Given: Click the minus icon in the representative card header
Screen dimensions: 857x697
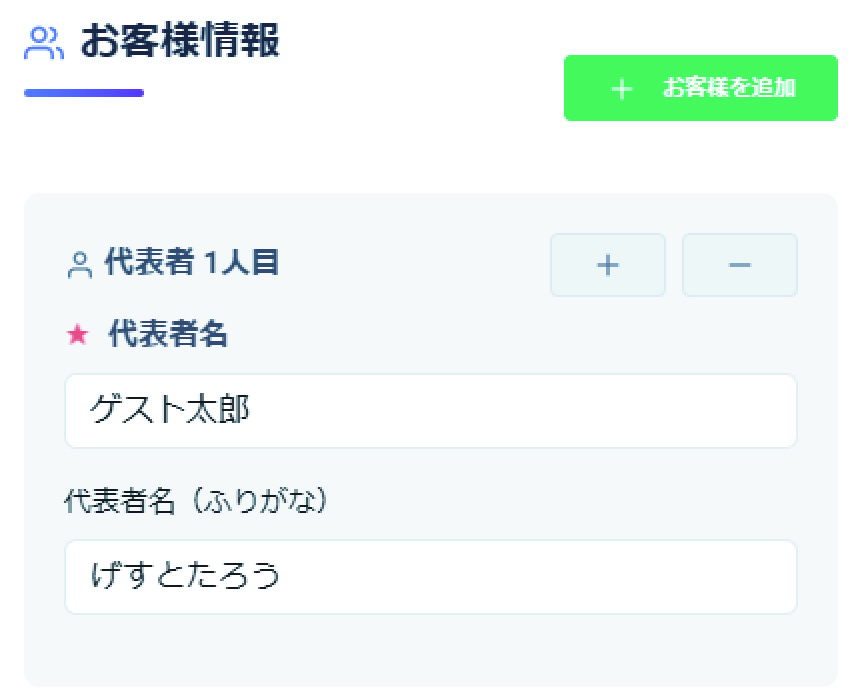Looking at the screenshot, I should coord(739,265).
